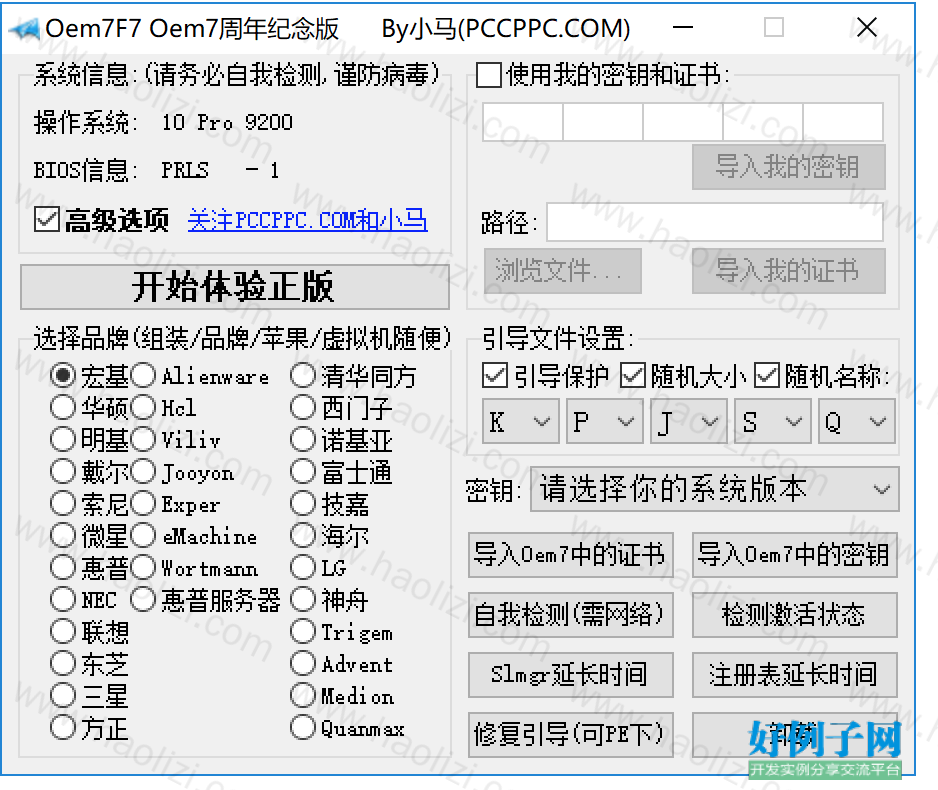Select the 神舟 radio button
Viewport: 938px width, 790px height.
click(x=303, y=599)
